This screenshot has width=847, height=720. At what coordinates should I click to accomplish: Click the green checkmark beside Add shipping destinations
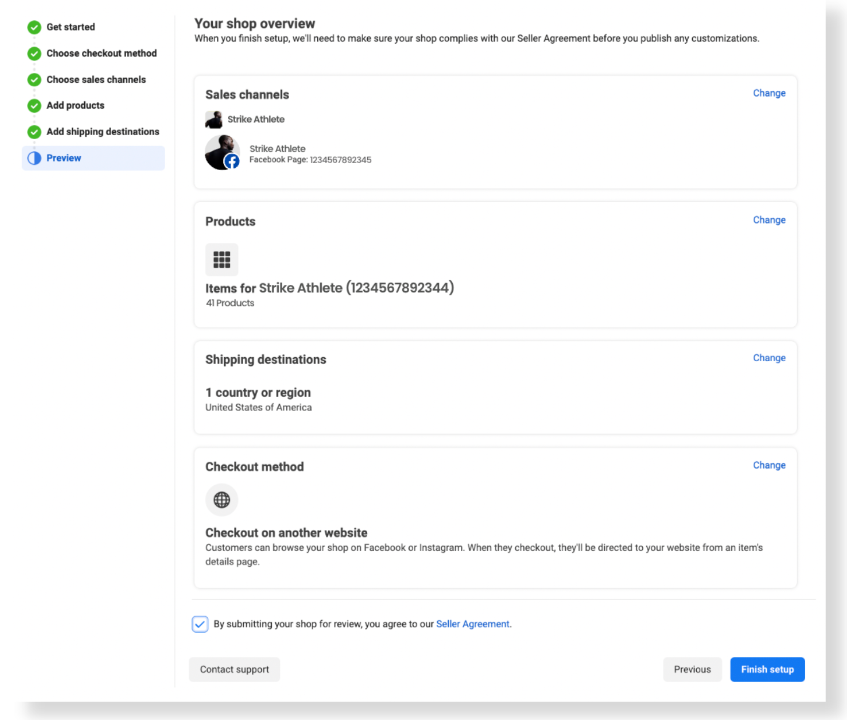pyautogui.click(x=34, y=132)
